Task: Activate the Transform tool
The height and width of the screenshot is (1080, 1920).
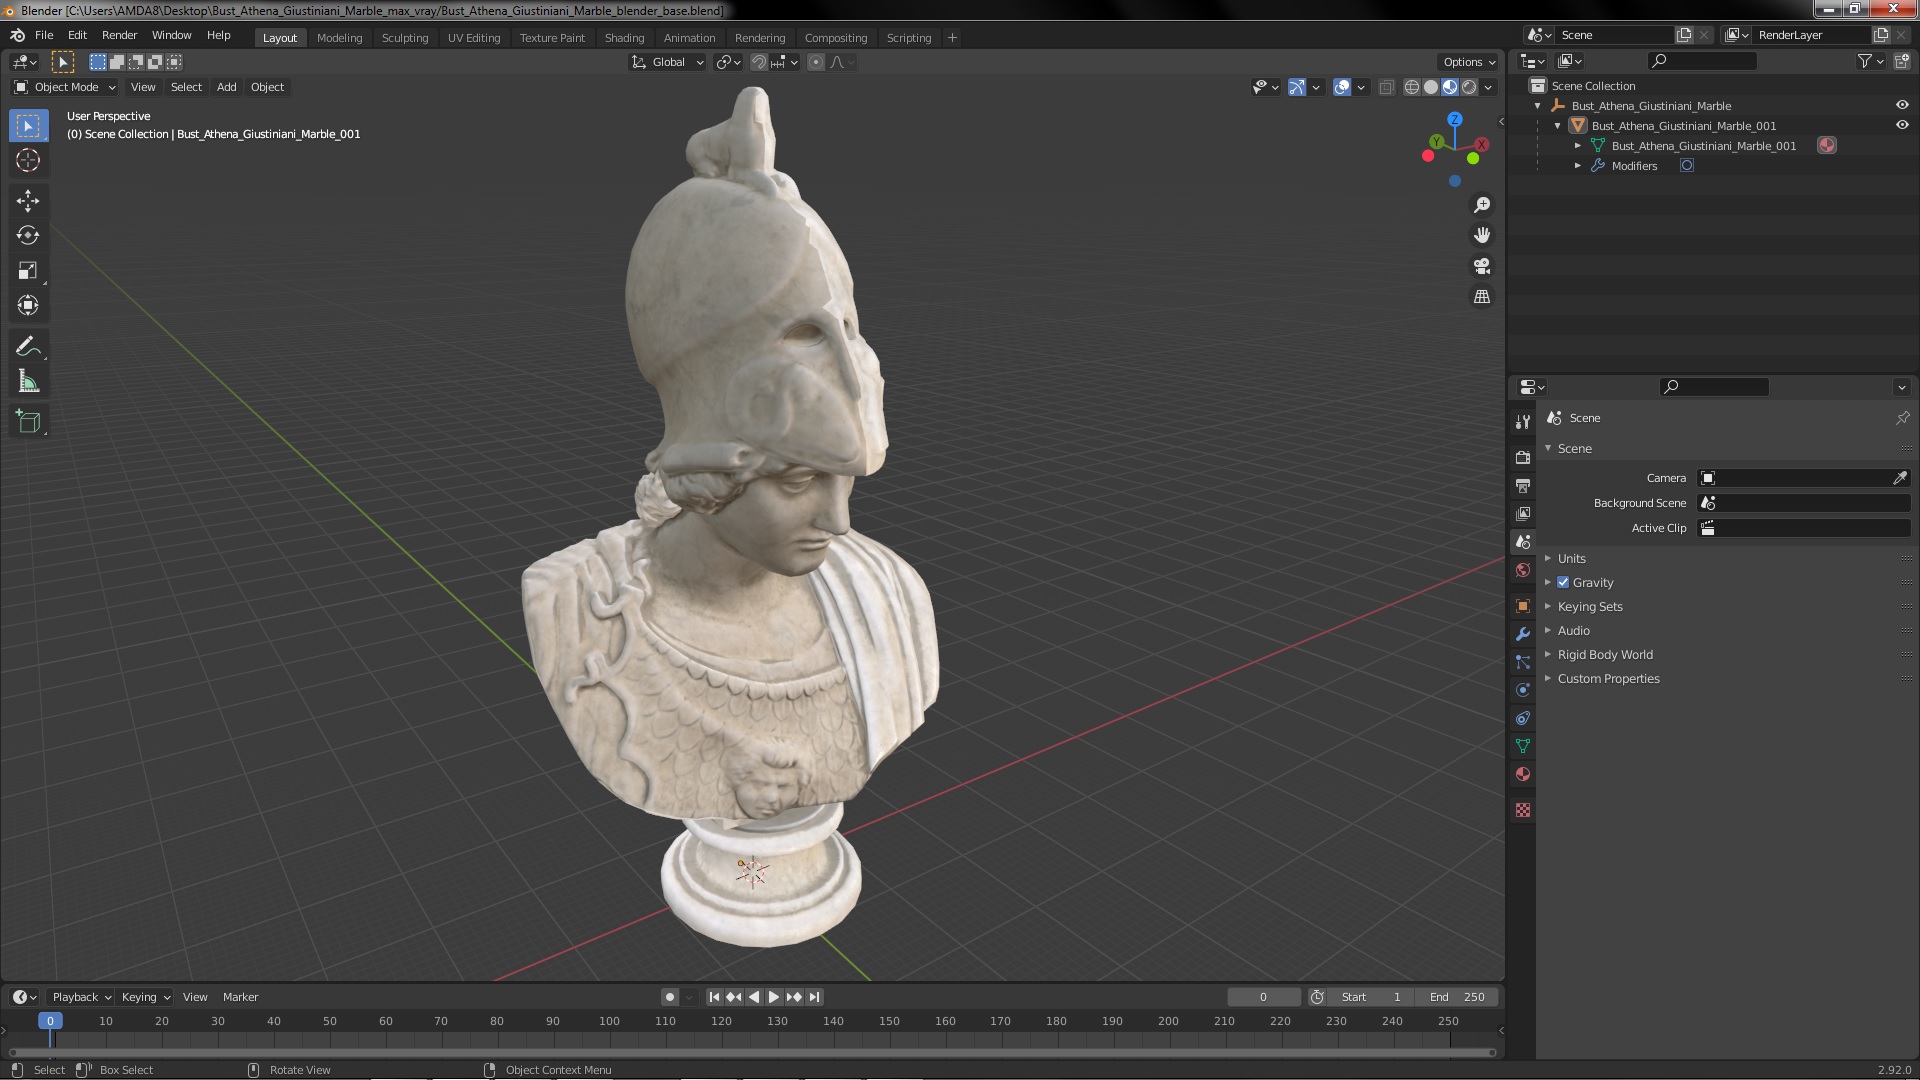Action: tap(28, 305)
